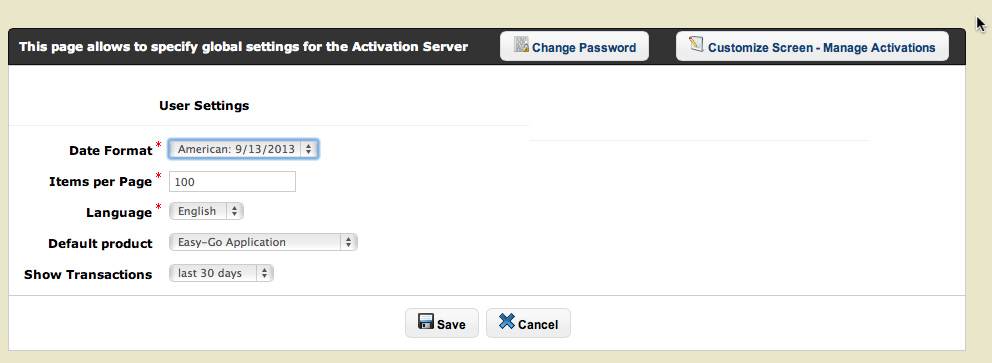Click the Show Transactions label
Screen dimensions: 992x363
click(x=88, y=274)
